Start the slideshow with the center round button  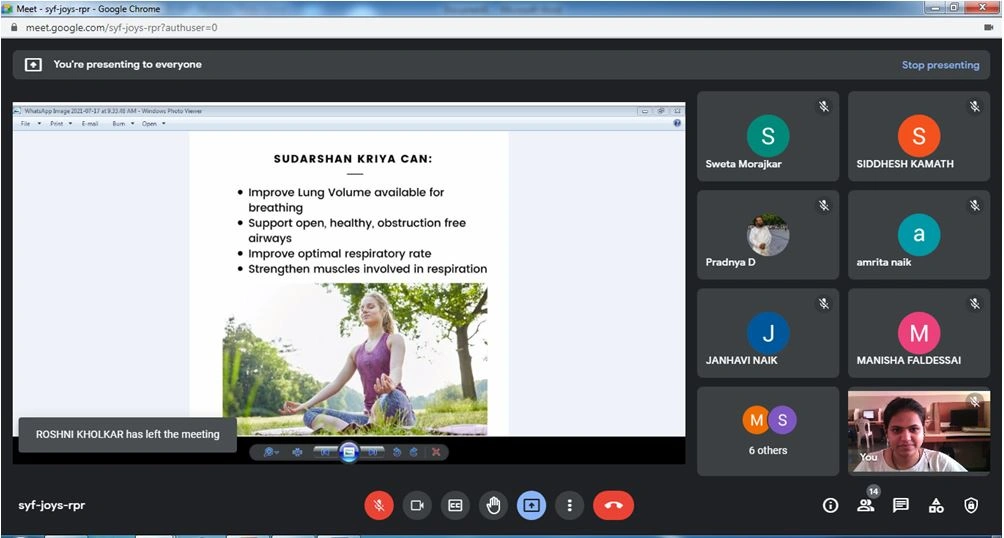pos(349,452)
